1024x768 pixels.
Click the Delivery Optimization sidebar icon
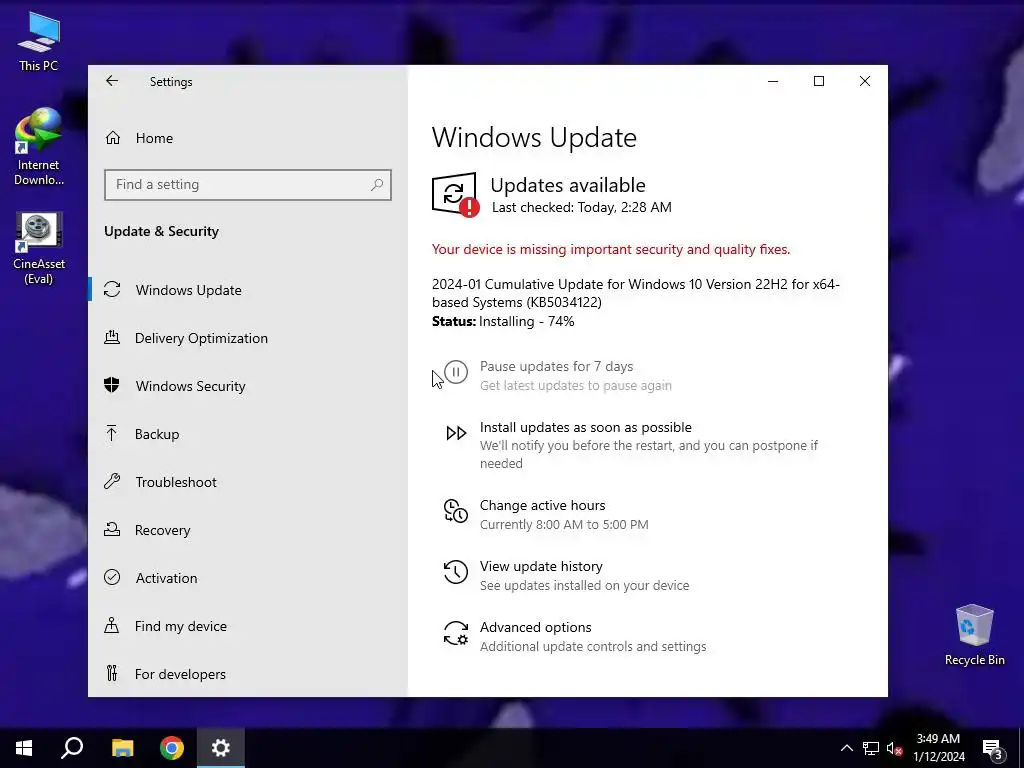click(112, 338)
